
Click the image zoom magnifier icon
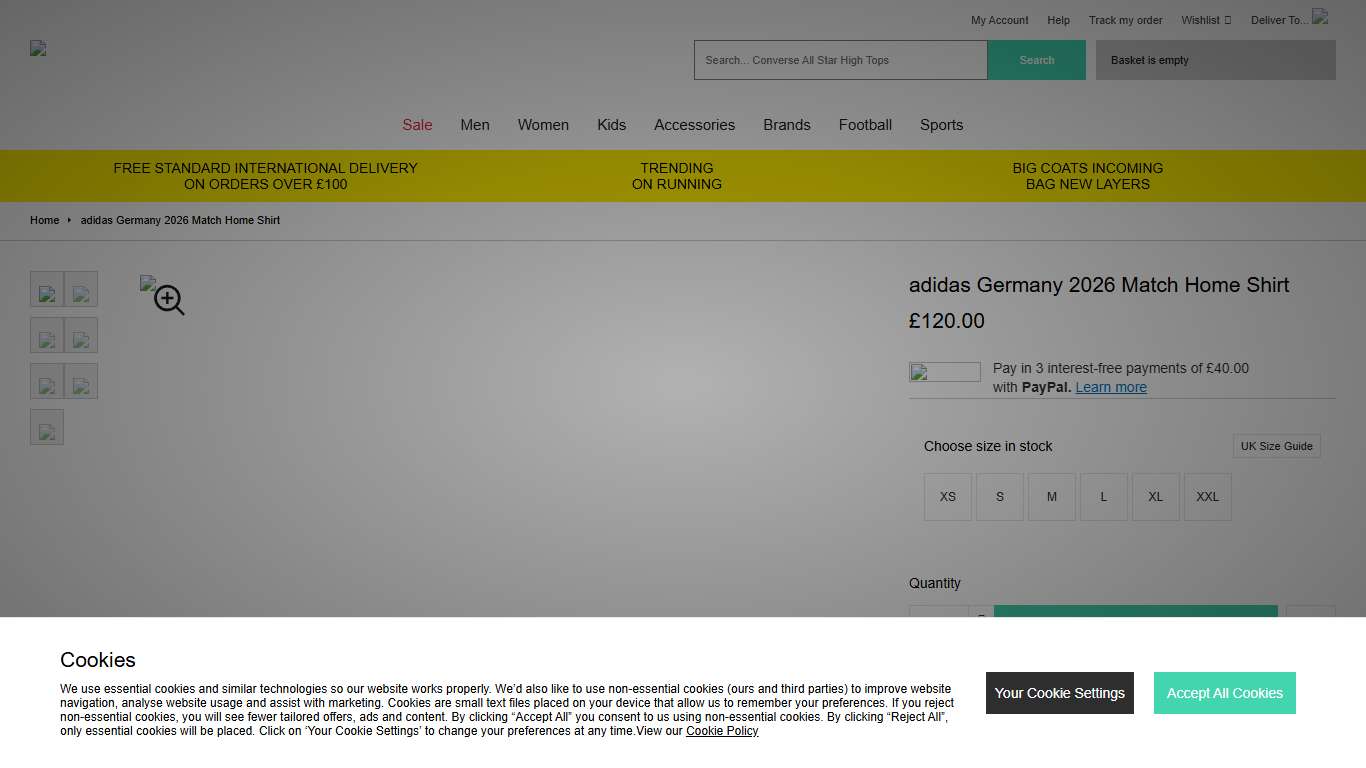click(163, 298)
